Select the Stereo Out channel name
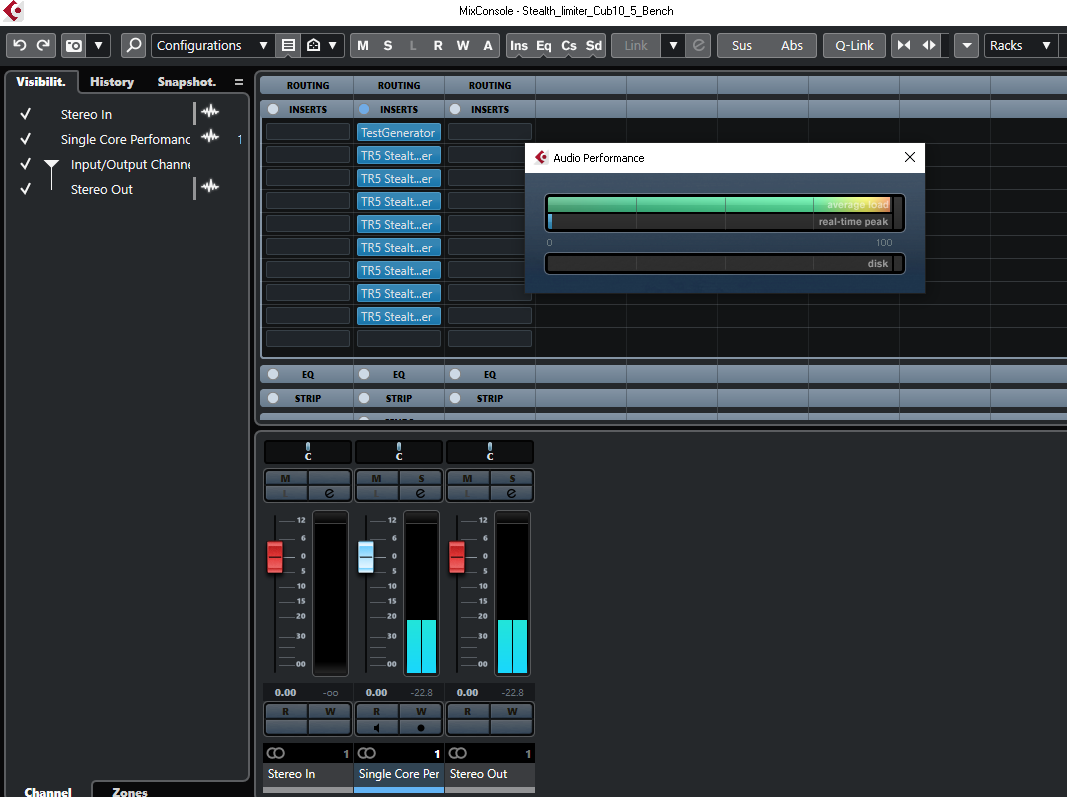The height and width of the screenshot is (797, 1067). 478,774
